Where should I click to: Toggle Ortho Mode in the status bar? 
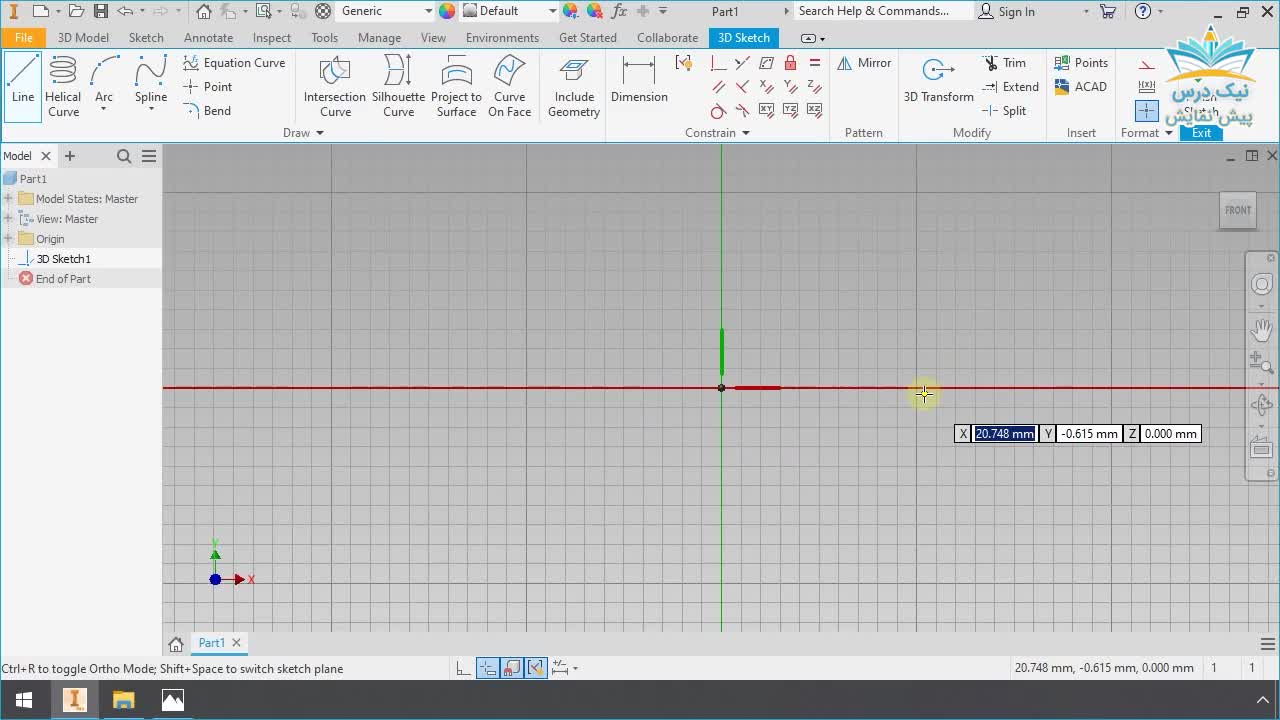(464, 668)
